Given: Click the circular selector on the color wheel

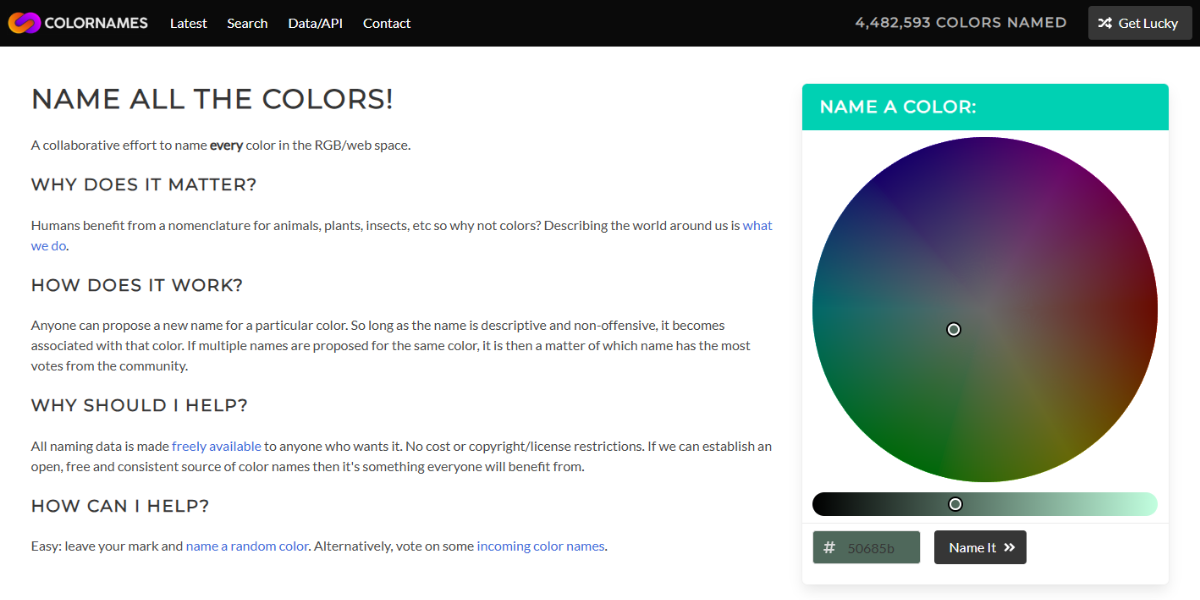Looking at the screenshot, I should 953,329.
